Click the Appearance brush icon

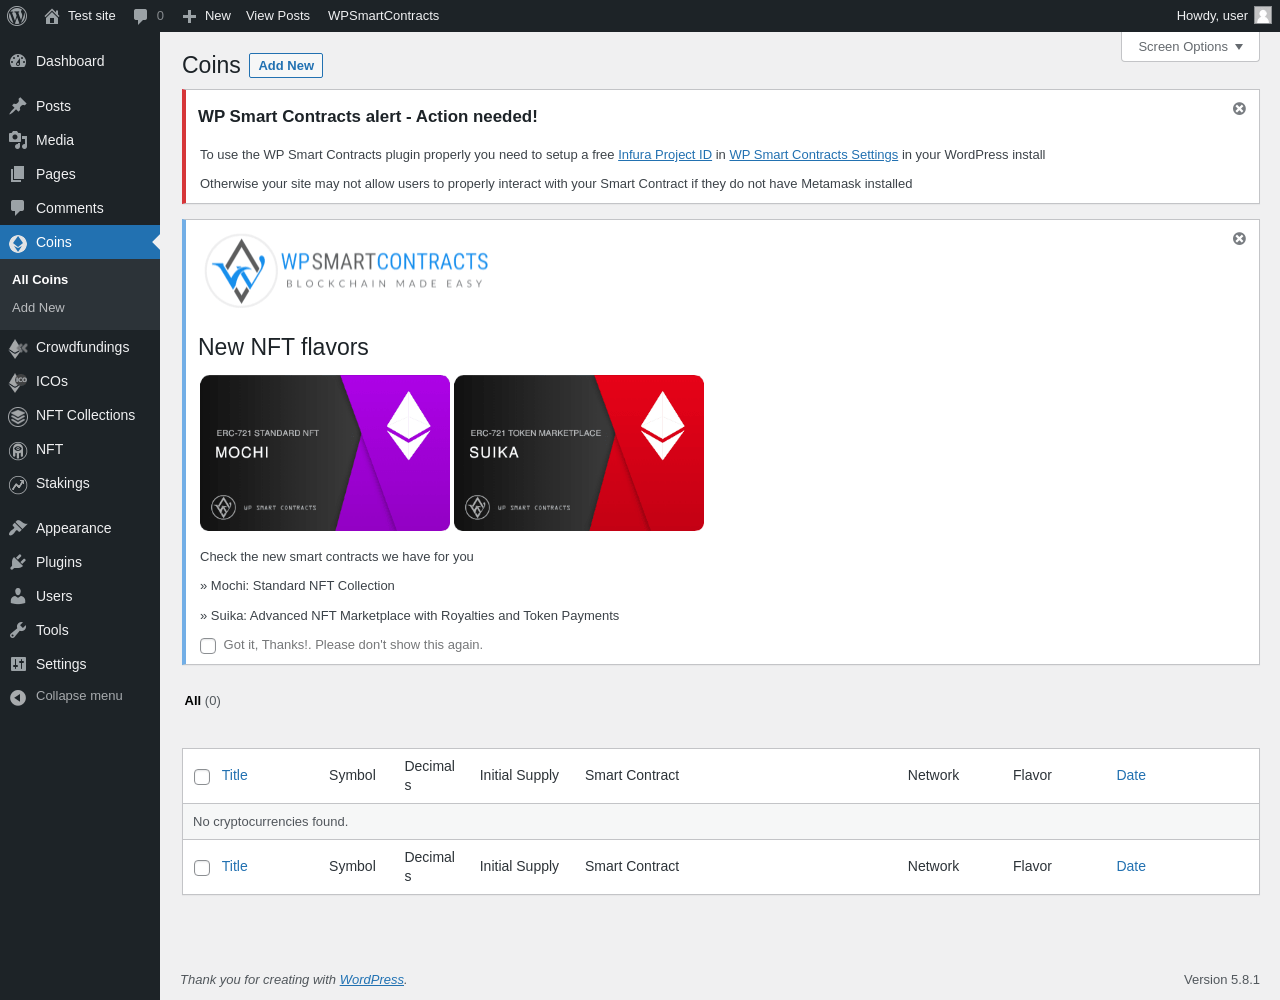[18, 528]
